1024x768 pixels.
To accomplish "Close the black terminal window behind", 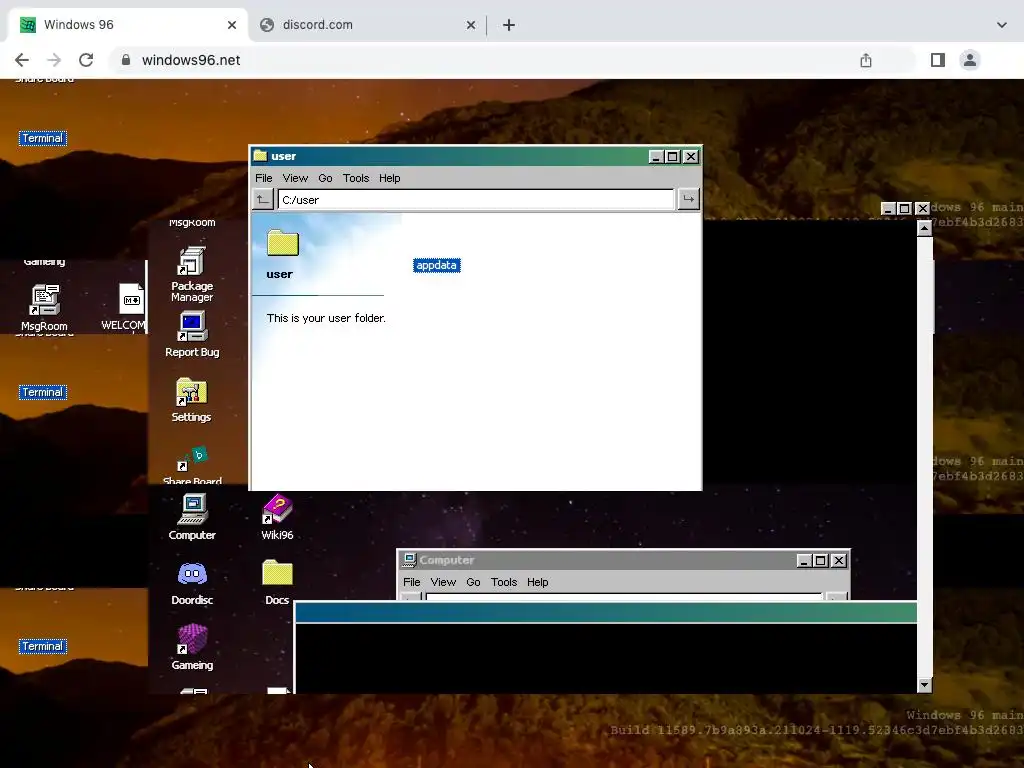I will pyautogui.click(x=922, y=208).
